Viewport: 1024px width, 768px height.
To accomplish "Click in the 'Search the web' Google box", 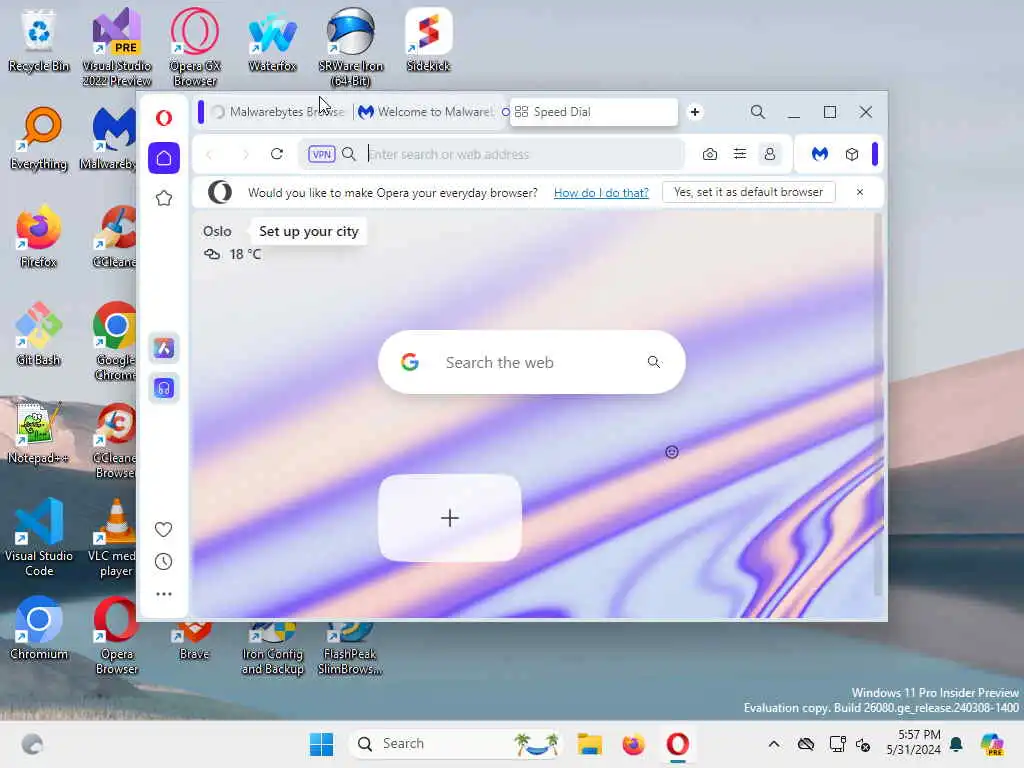I will [532, 362].
